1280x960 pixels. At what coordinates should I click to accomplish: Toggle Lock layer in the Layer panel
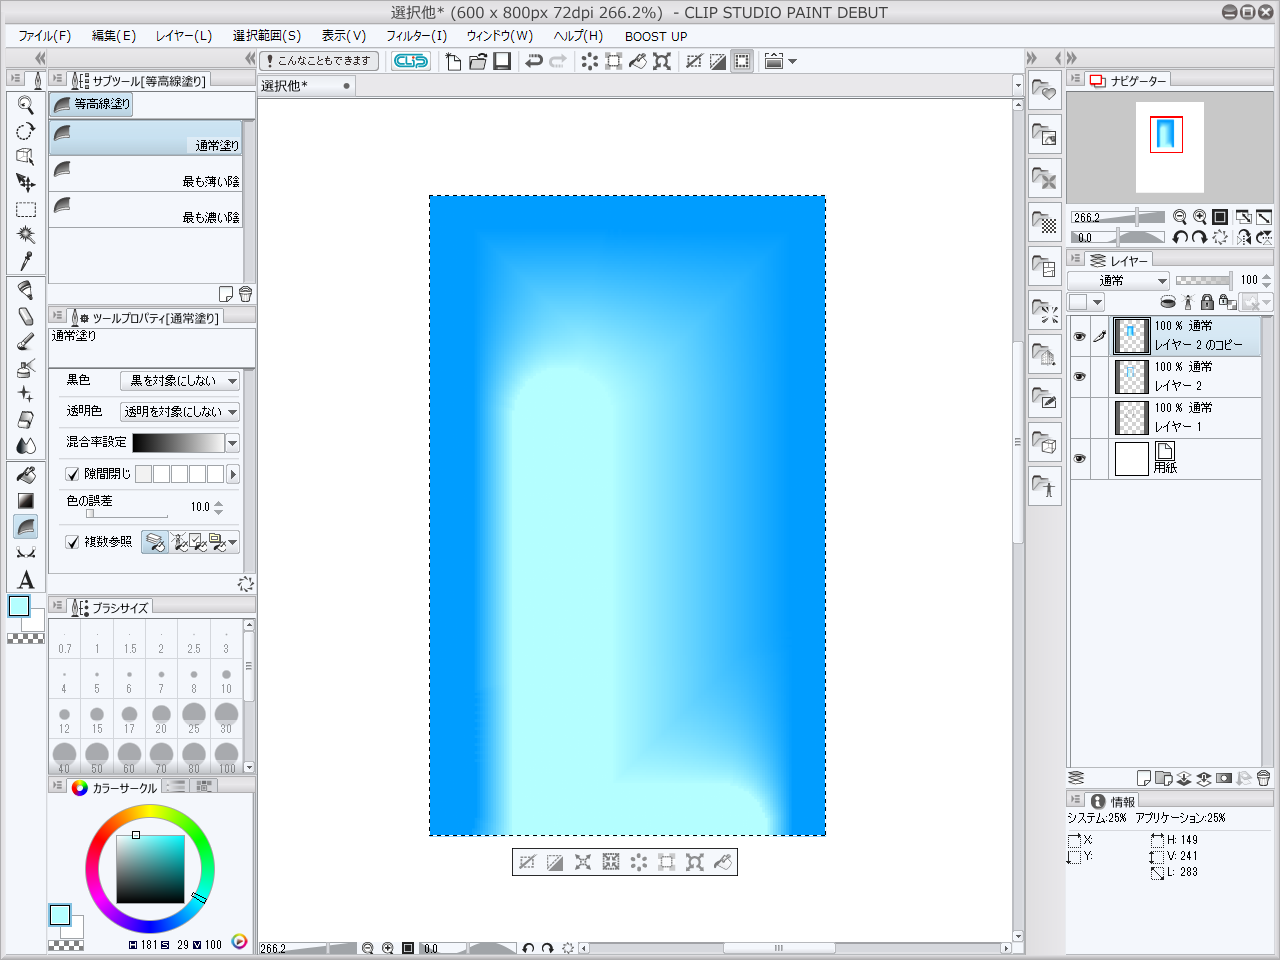point(1207,302)
